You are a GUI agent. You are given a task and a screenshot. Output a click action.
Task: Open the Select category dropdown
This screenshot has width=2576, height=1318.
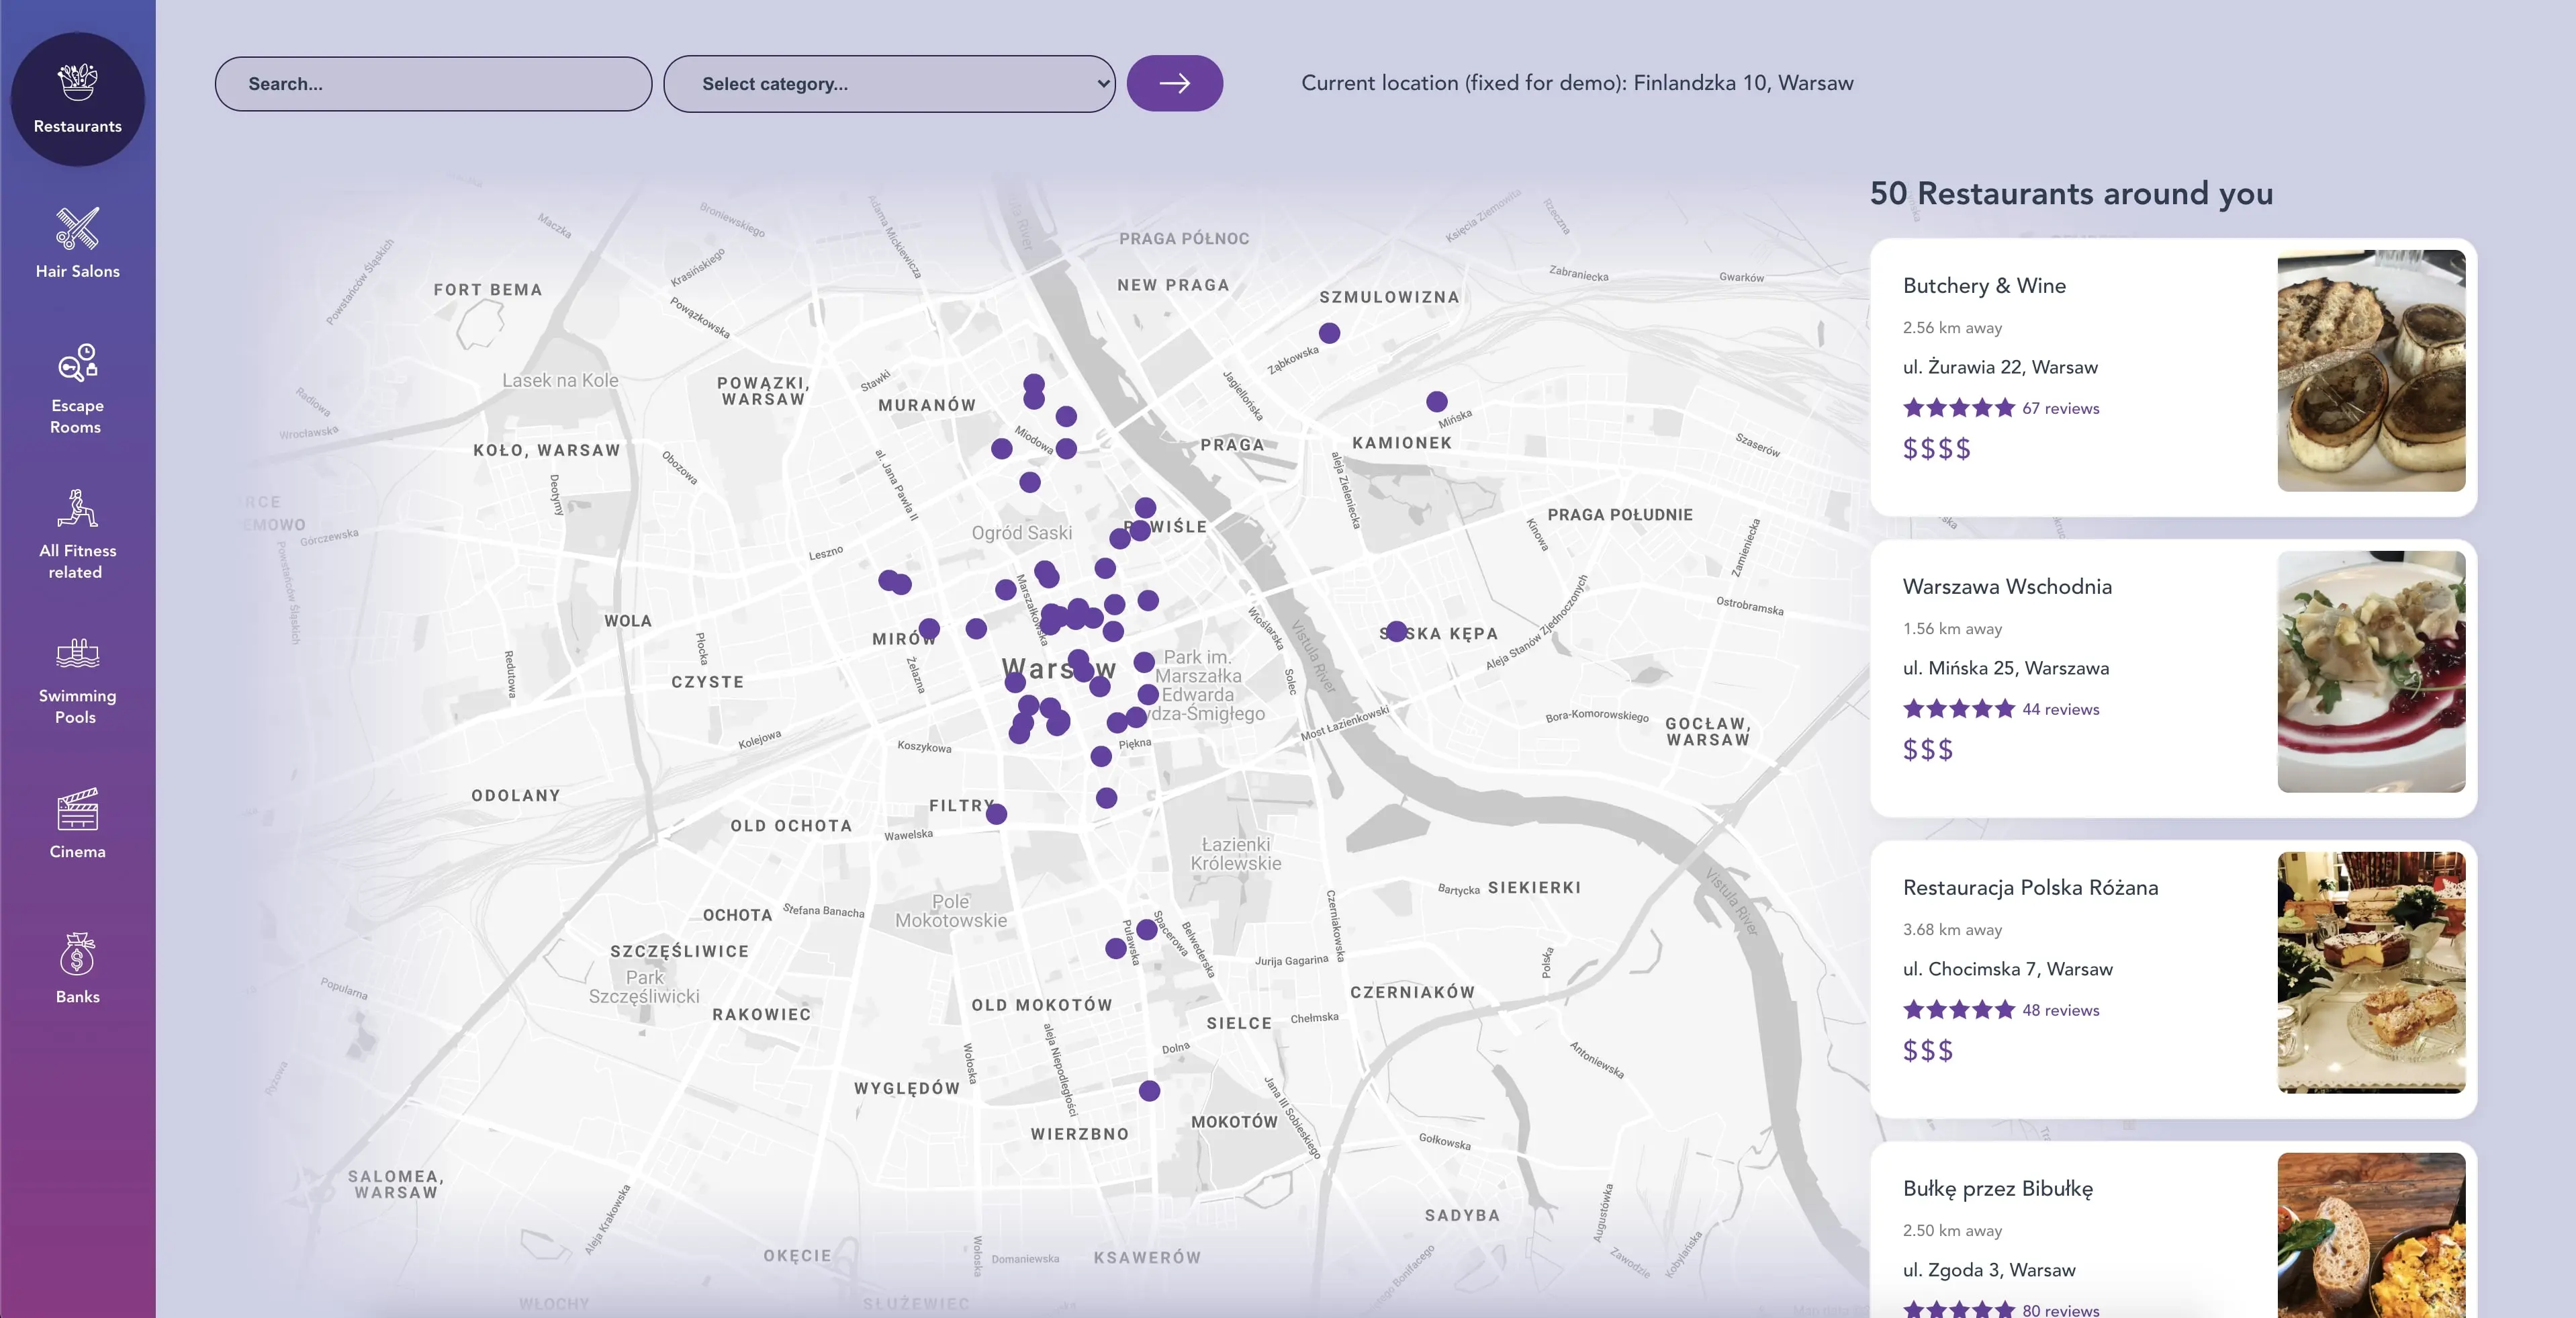pos(888,84)
